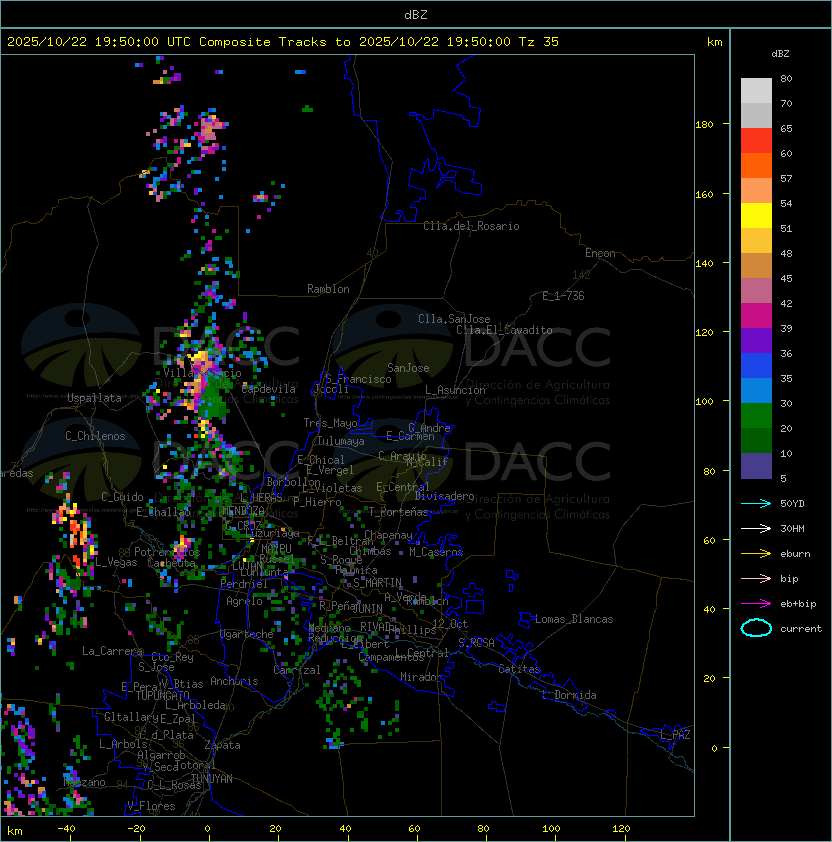Image resolution: width=832 pixels, height=842 pixels.
Task: Click the 140 km tick on right axis
Action: coord(704,263)
